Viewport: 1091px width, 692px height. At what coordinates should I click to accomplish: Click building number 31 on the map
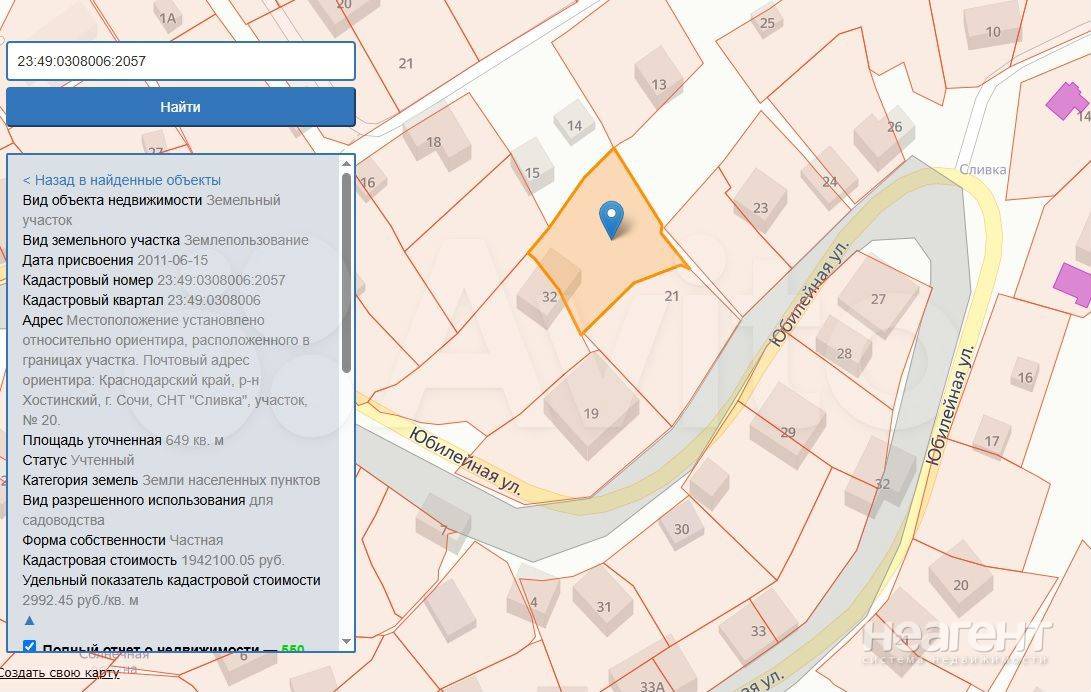click(x=603, y=606)
